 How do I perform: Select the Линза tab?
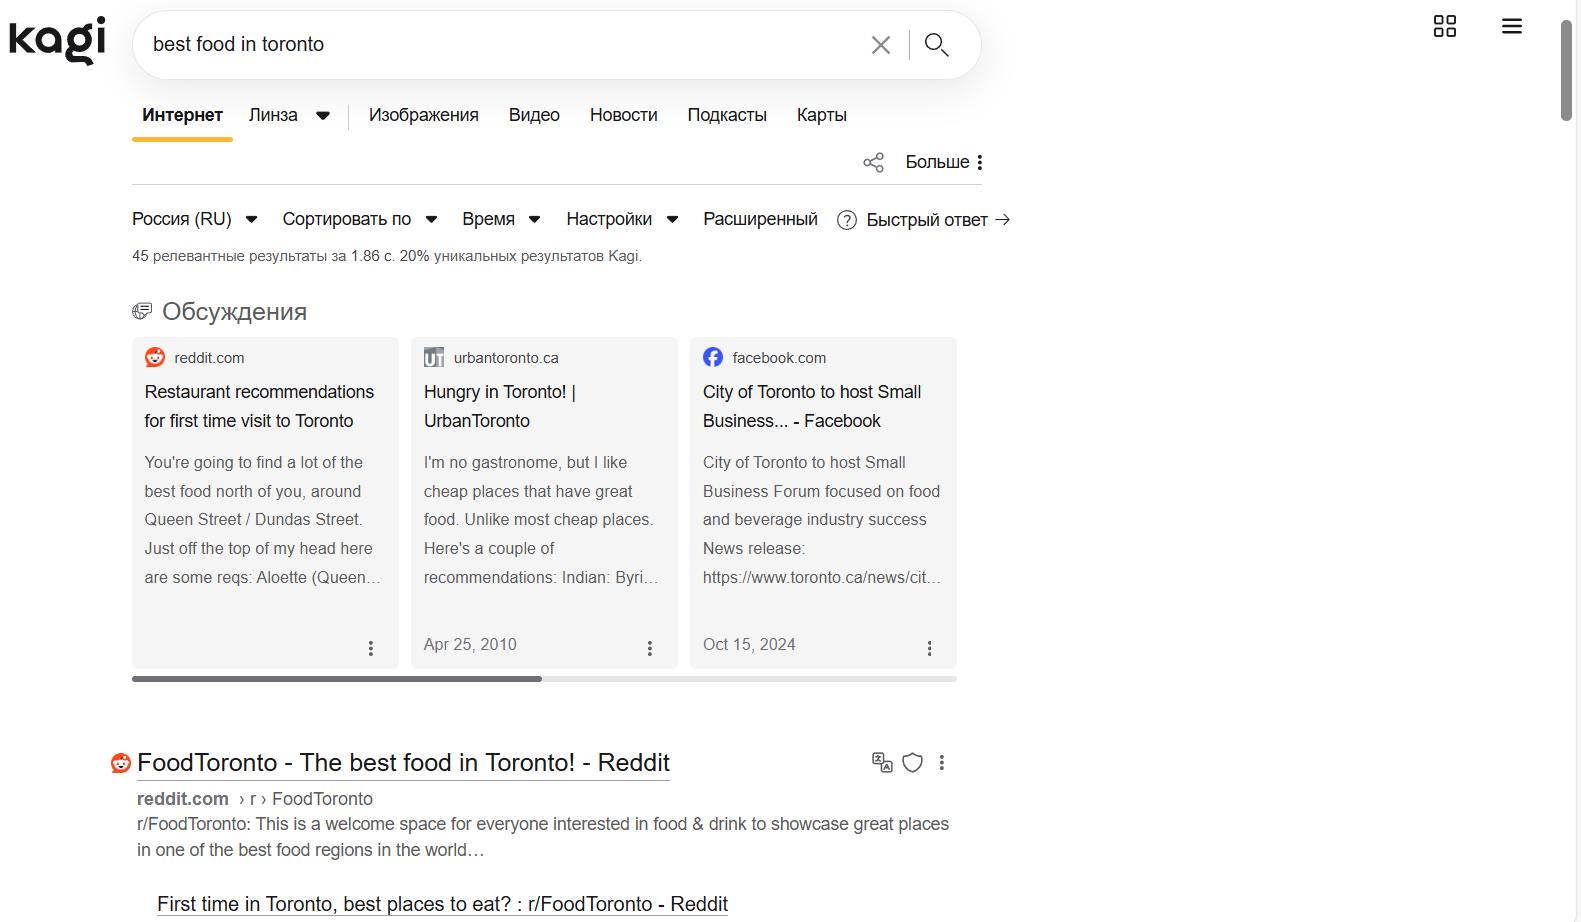click(x=273, y=115)
